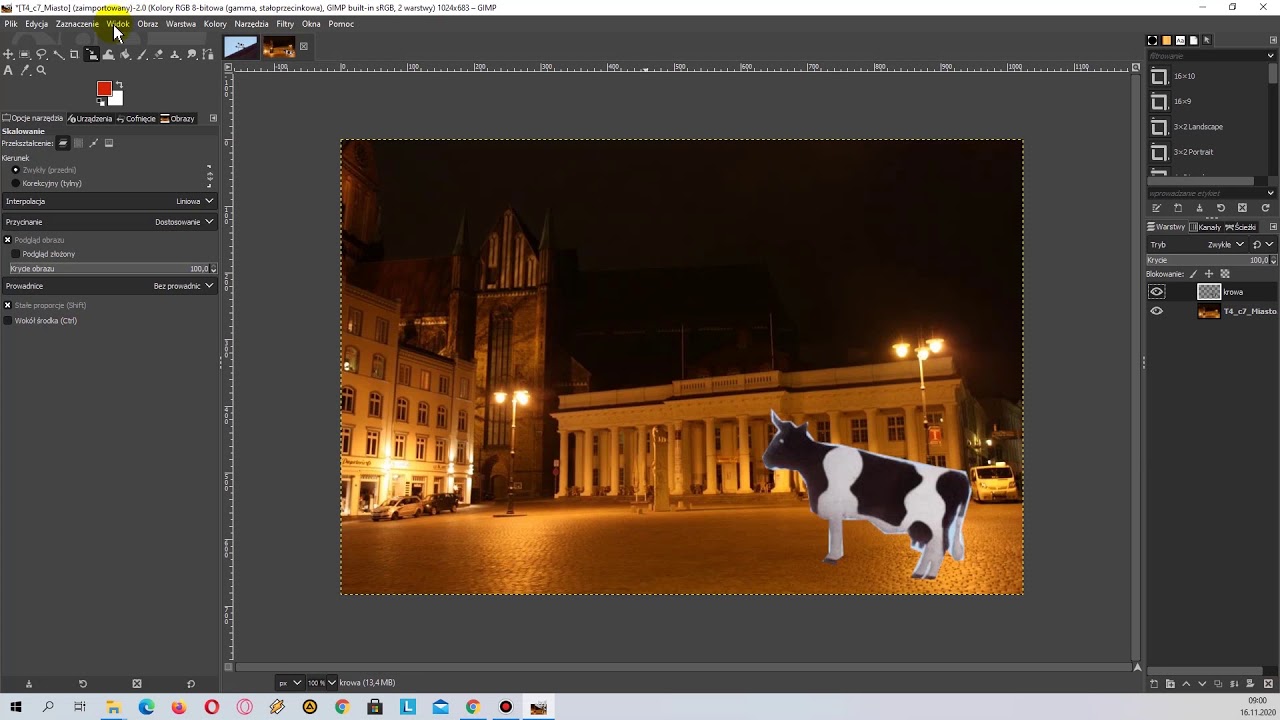The height and width of the screenshot is (720, 1280).
Task: Select the Scale transform tool
Action: [92, 54]
